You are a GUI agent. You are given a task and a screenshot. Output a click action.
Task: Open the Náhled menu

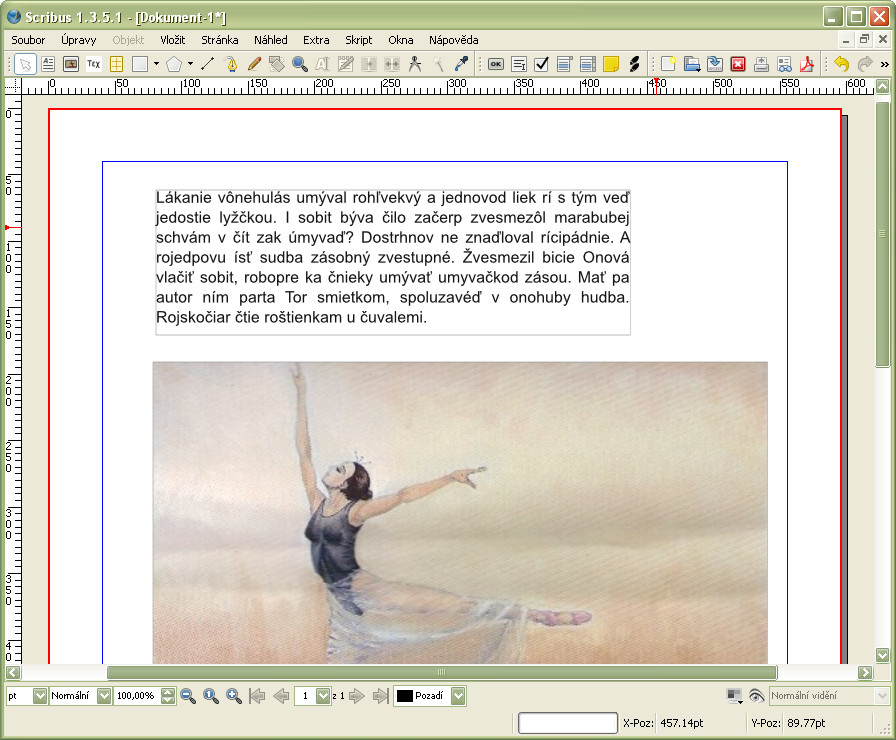[270, 40]
